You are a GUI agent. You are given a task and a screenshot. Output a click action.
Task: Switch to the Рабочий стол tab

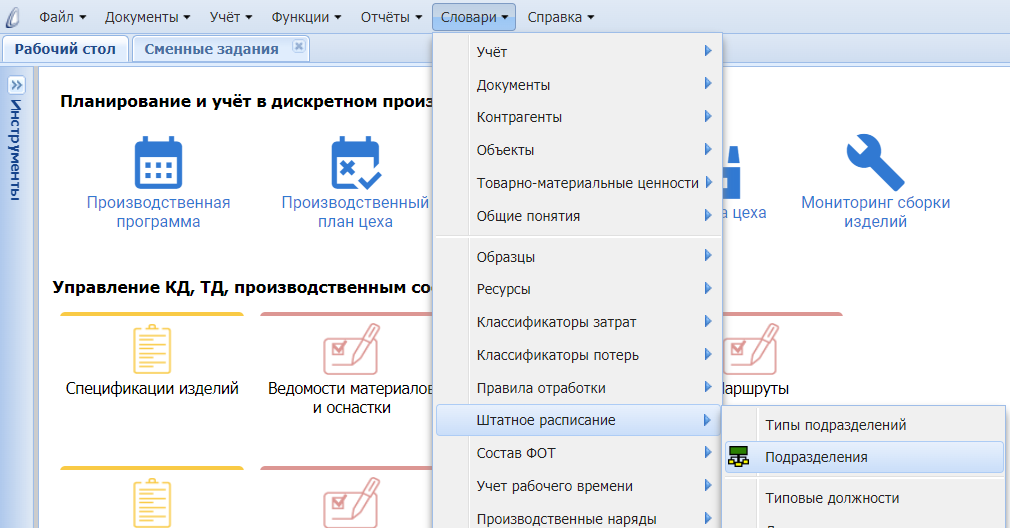point(65,49)
